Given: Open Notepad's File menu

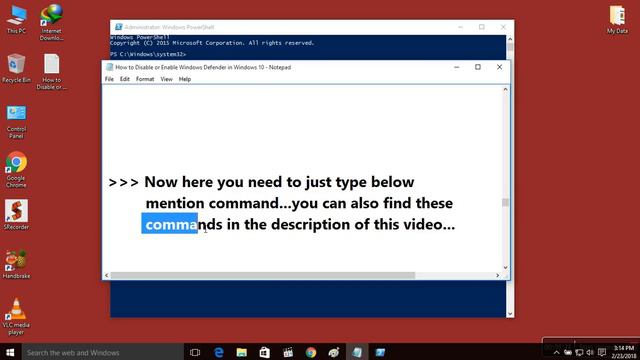Looking at the screenshot, I should pos(109,79).
